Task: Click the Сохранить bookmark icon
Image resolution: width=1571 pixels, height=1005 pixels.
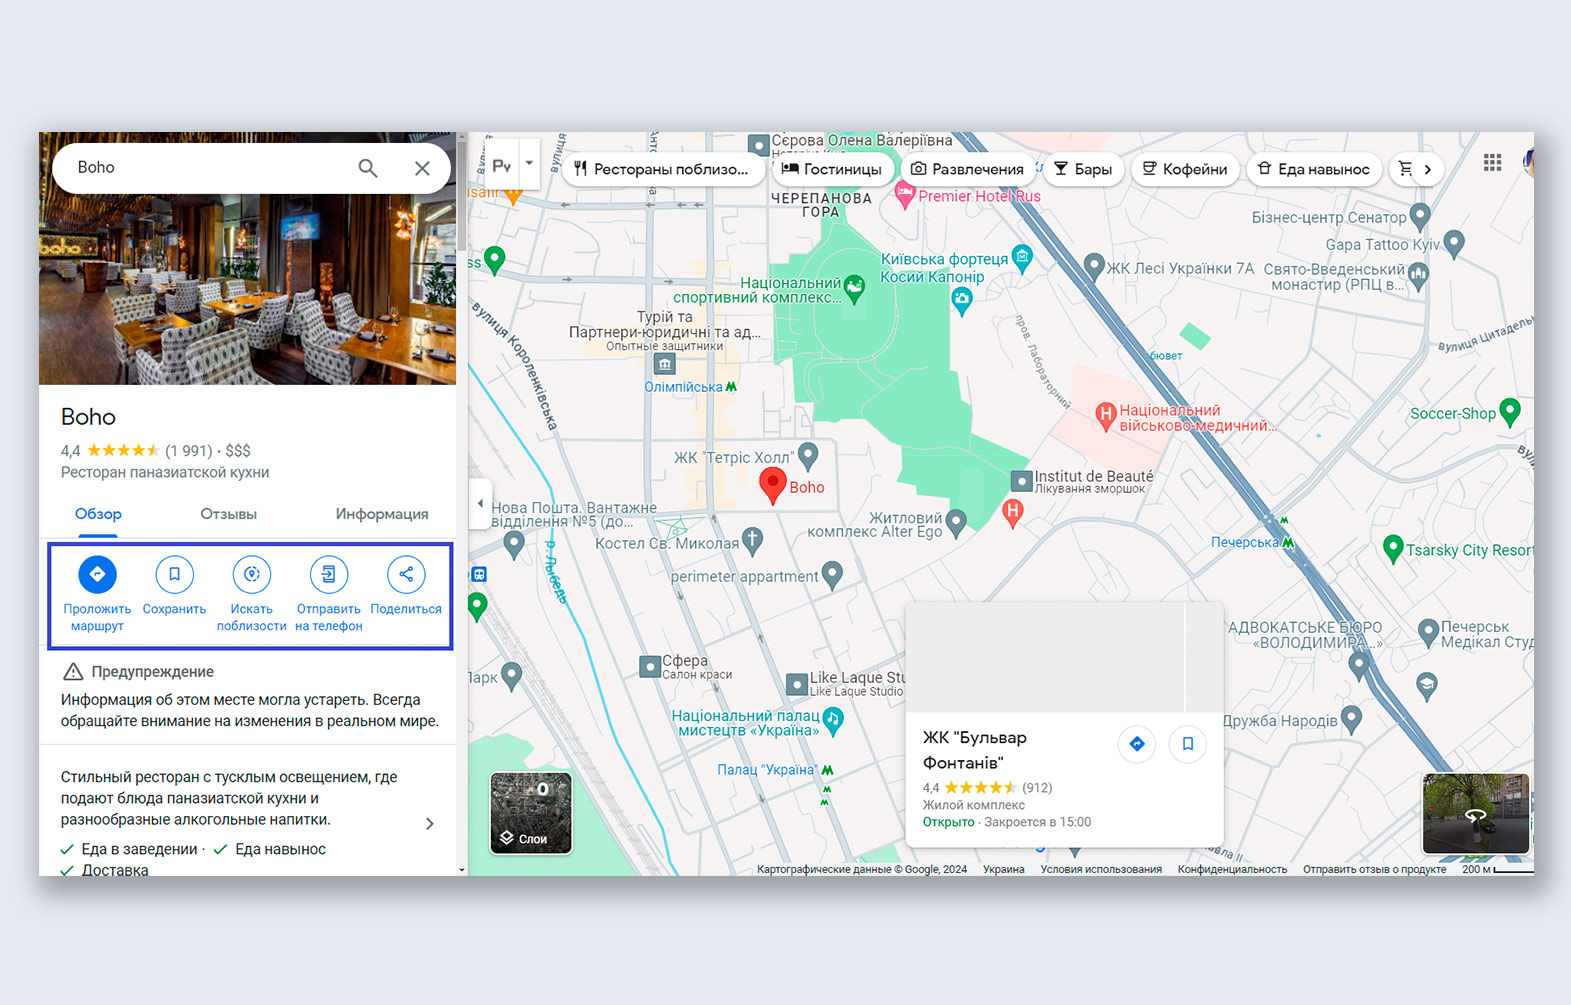Action: (x=174, y=574)
